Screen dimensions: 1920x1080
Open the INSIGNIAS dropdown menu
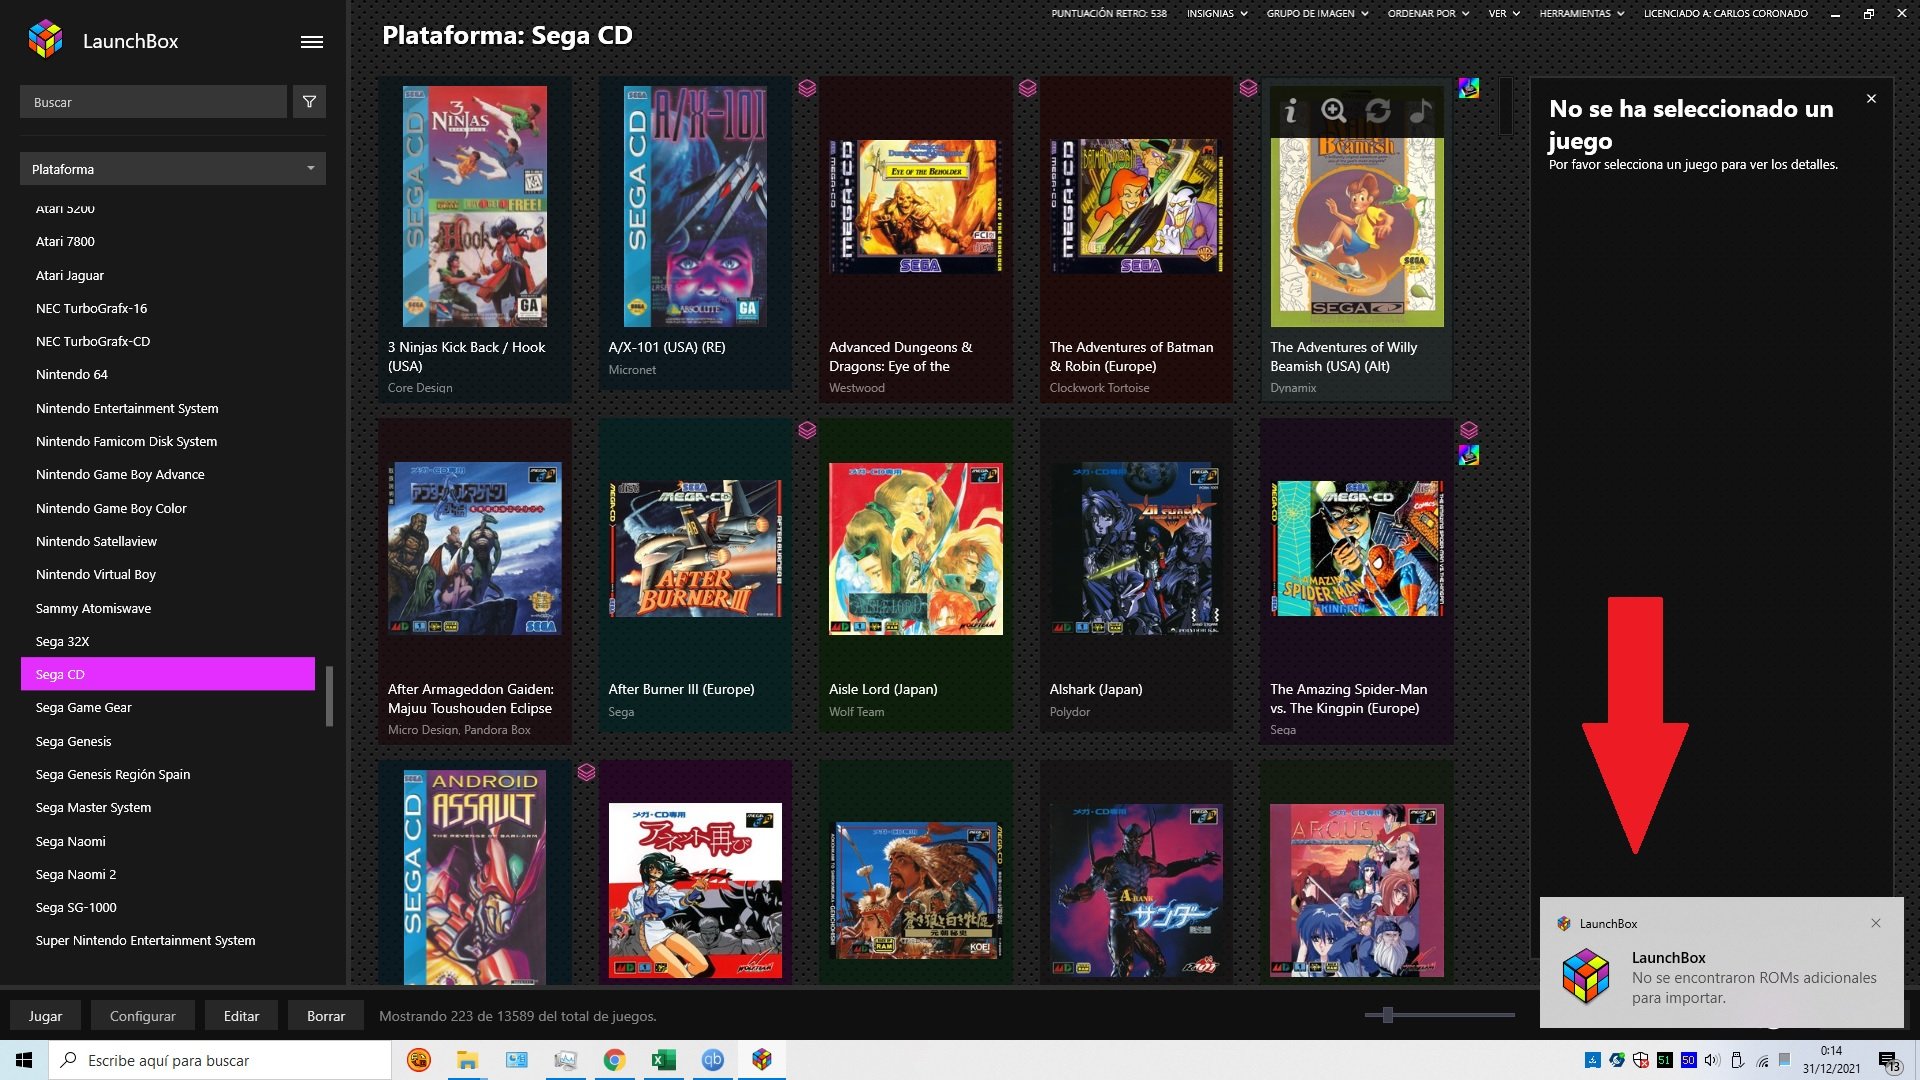(x=1217, y=14)
